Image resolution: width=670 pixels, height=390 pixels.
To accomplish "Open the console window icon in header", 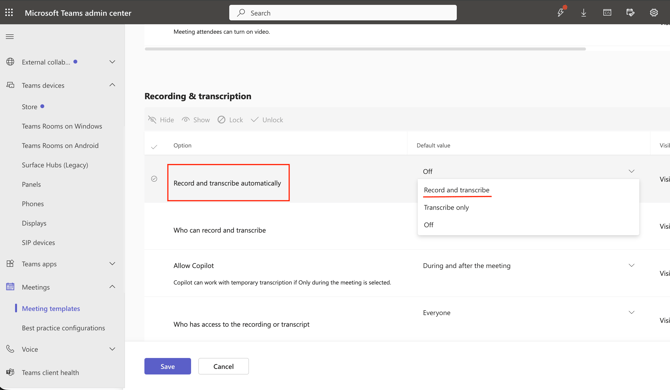I will pos(607,13).
